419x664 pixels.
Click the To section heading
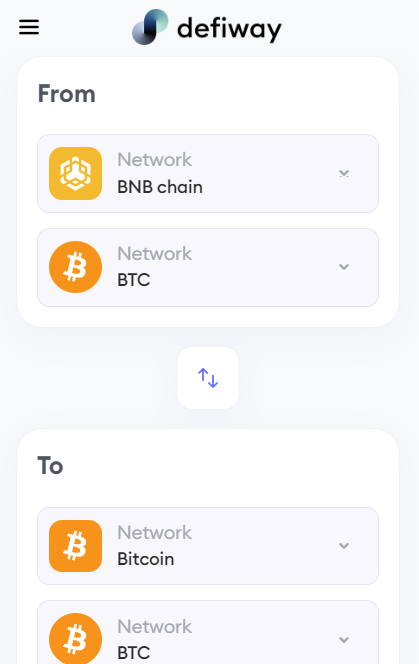50,465
